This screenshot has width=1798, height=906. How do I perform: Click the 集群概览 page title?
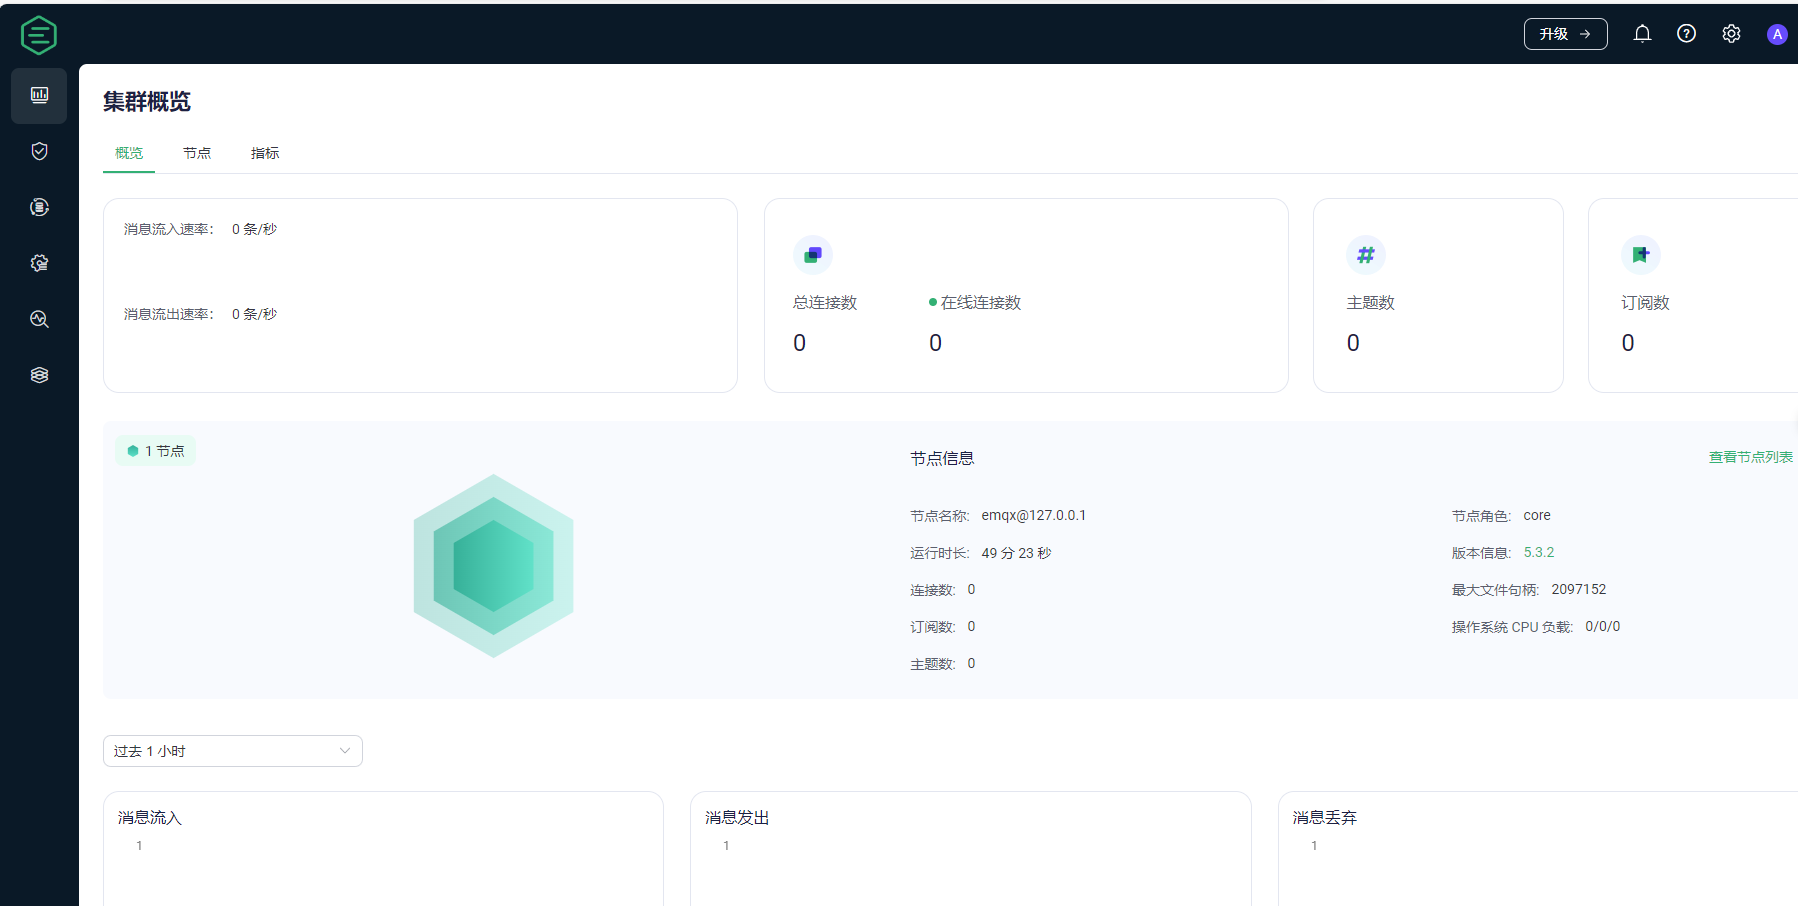click(x=147, y=102)
